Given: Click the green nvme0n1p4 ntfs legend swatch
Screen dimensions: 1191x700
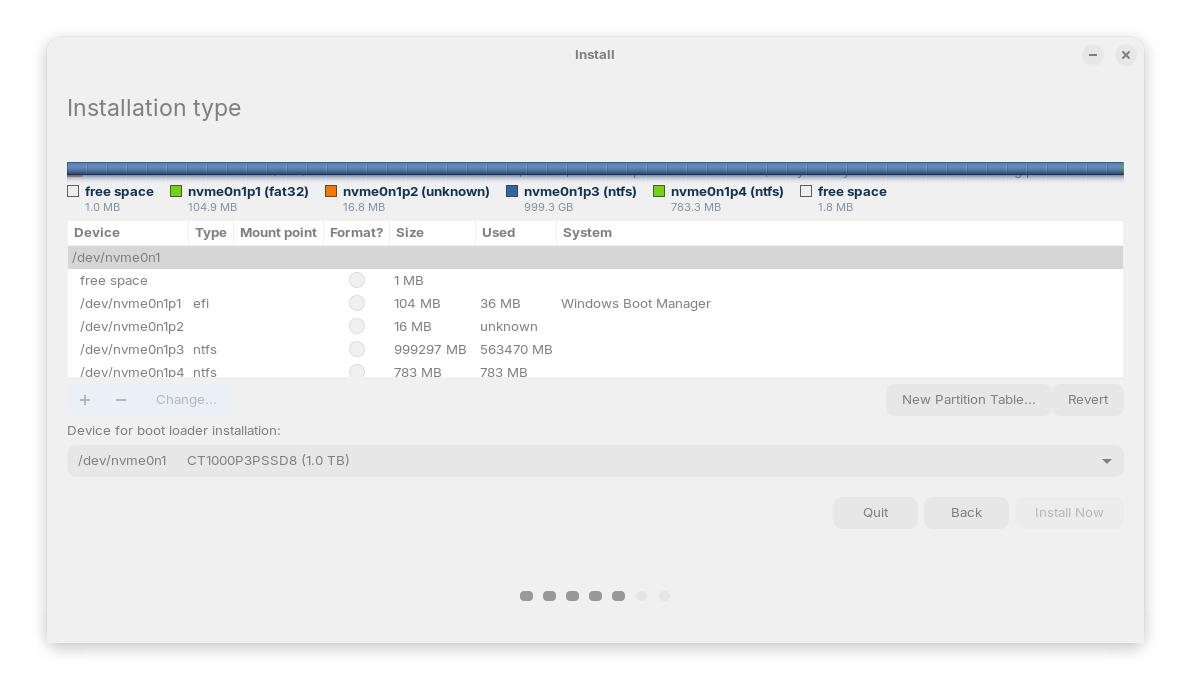Looking at the screenshot, I should coord(659,191).
